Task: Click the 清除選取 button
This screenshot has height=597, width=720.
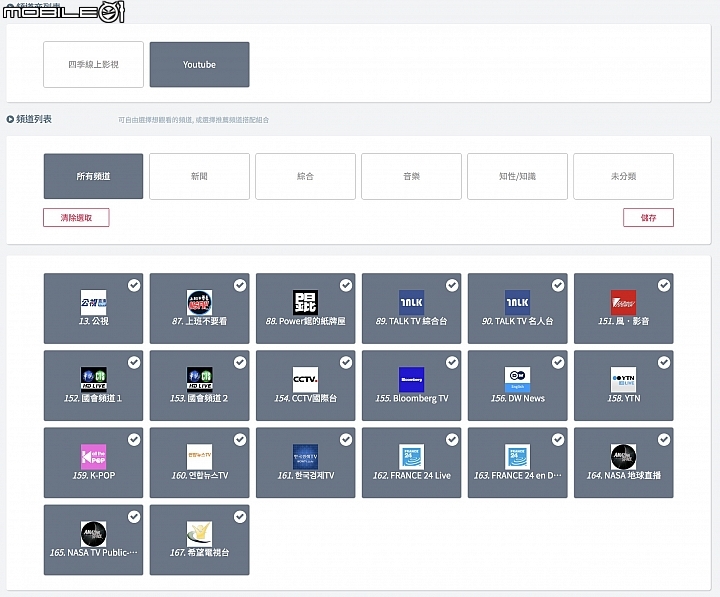Action: [76, 217]
